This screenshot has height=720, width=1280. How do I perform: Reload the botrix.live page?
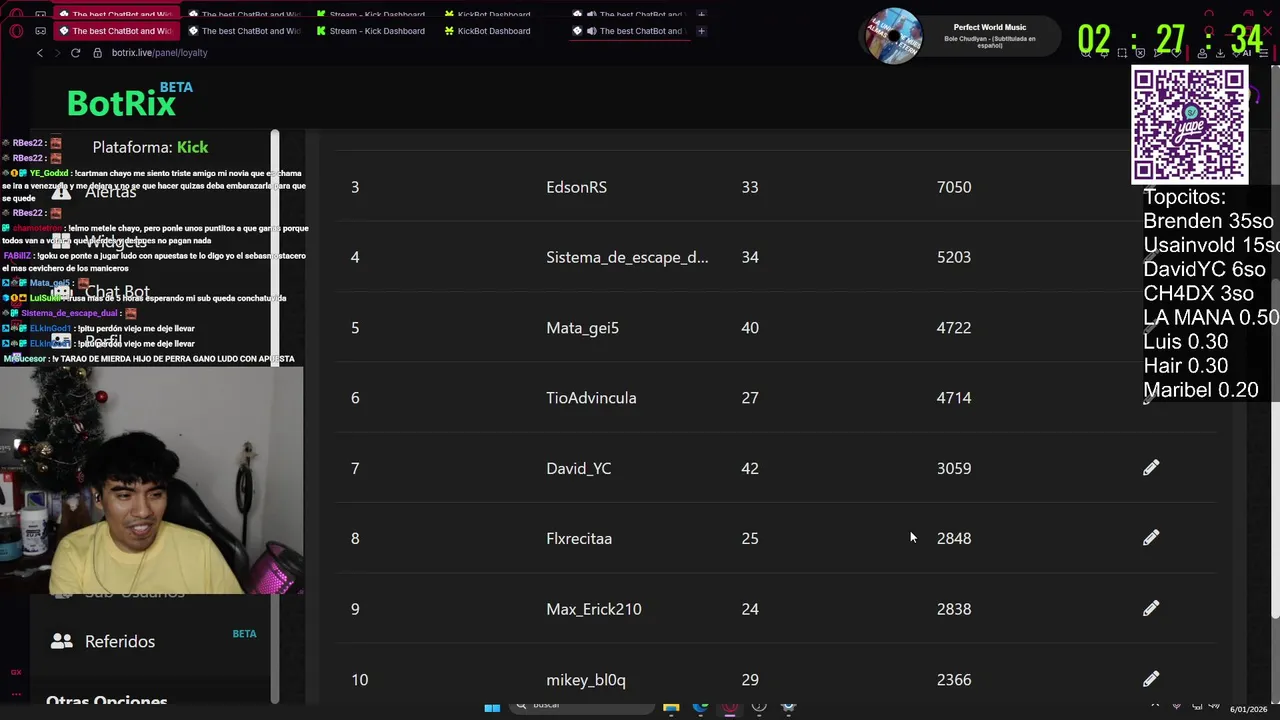pos(75,53)
